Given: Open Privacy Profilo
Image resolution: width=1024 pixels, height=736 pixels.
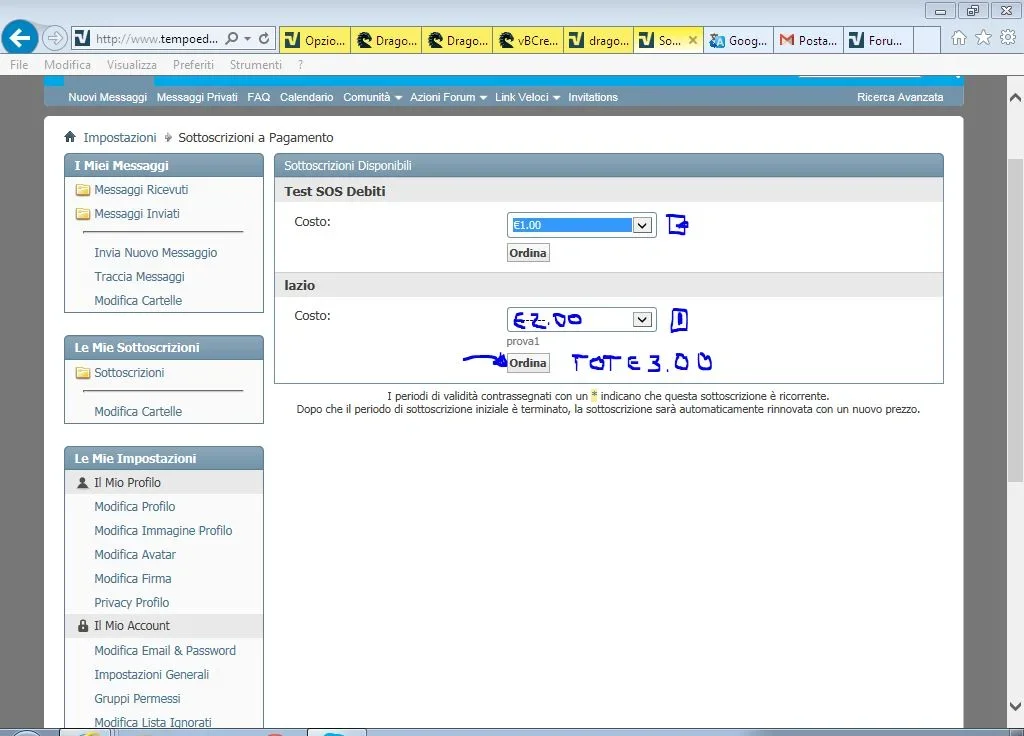Looking at the screenshot, I should [x=131, y=603].
